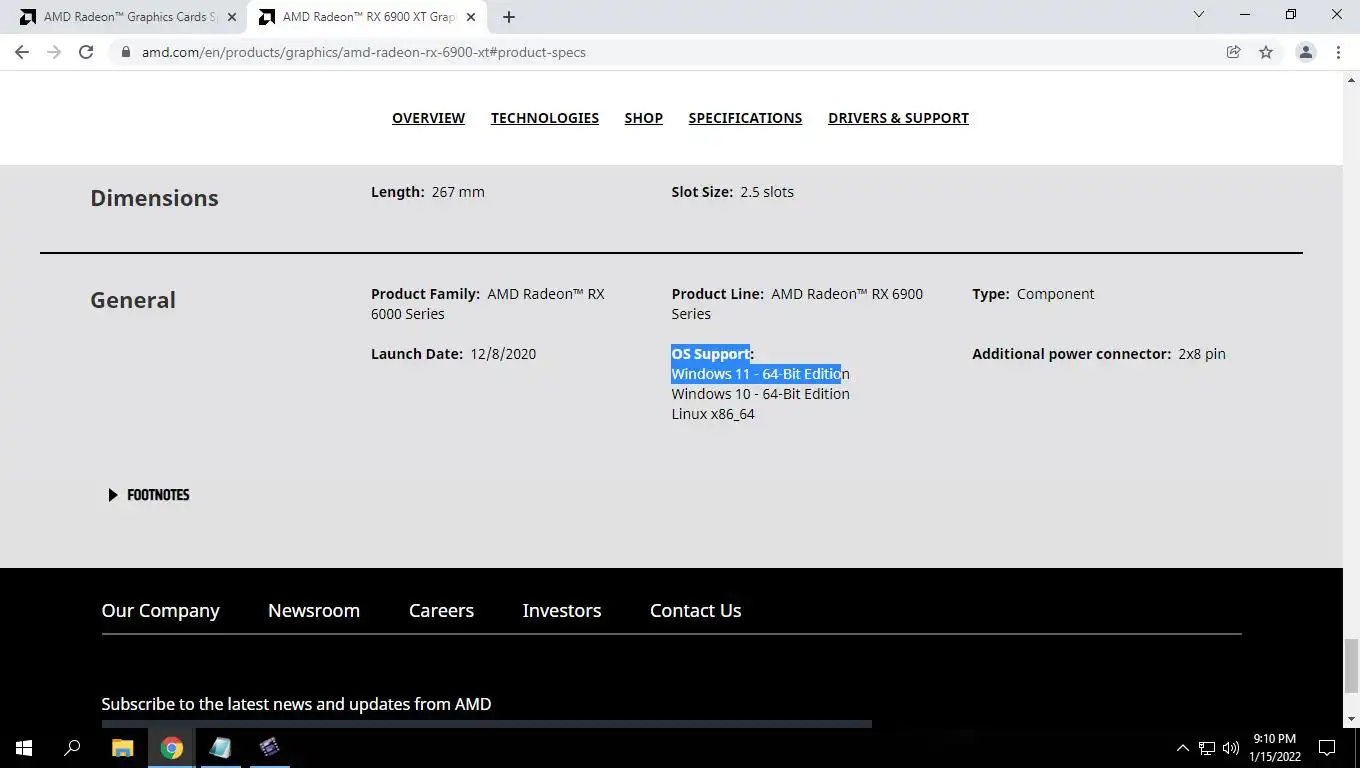Open the Newsroom footer link
The height and width of the screenshot is (768, 1360).
pyautogui.click(x=314, y=610)
